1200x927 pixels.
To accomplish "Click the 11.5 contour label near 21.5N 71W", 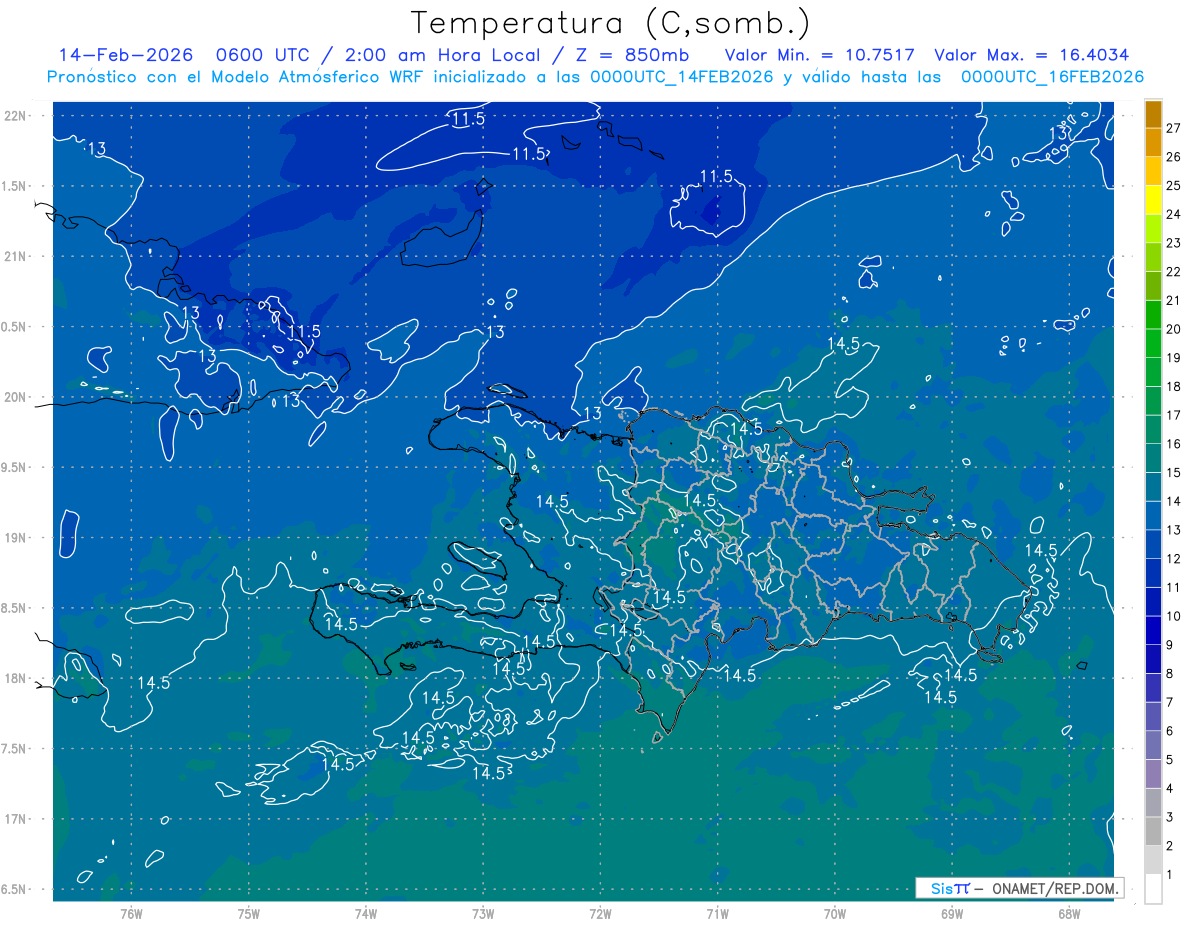I will 716,176.
